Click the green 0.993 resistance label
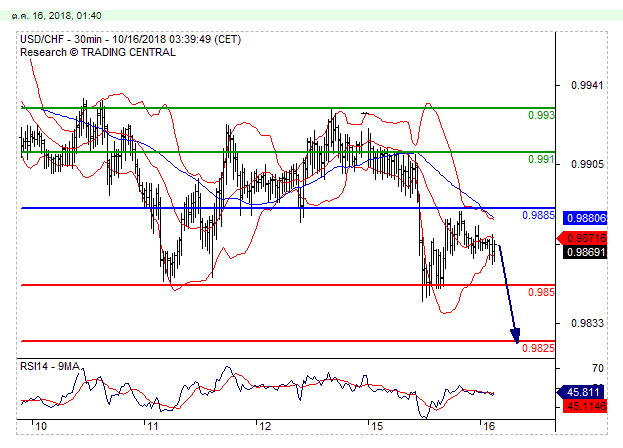 [x=541, y=115]
